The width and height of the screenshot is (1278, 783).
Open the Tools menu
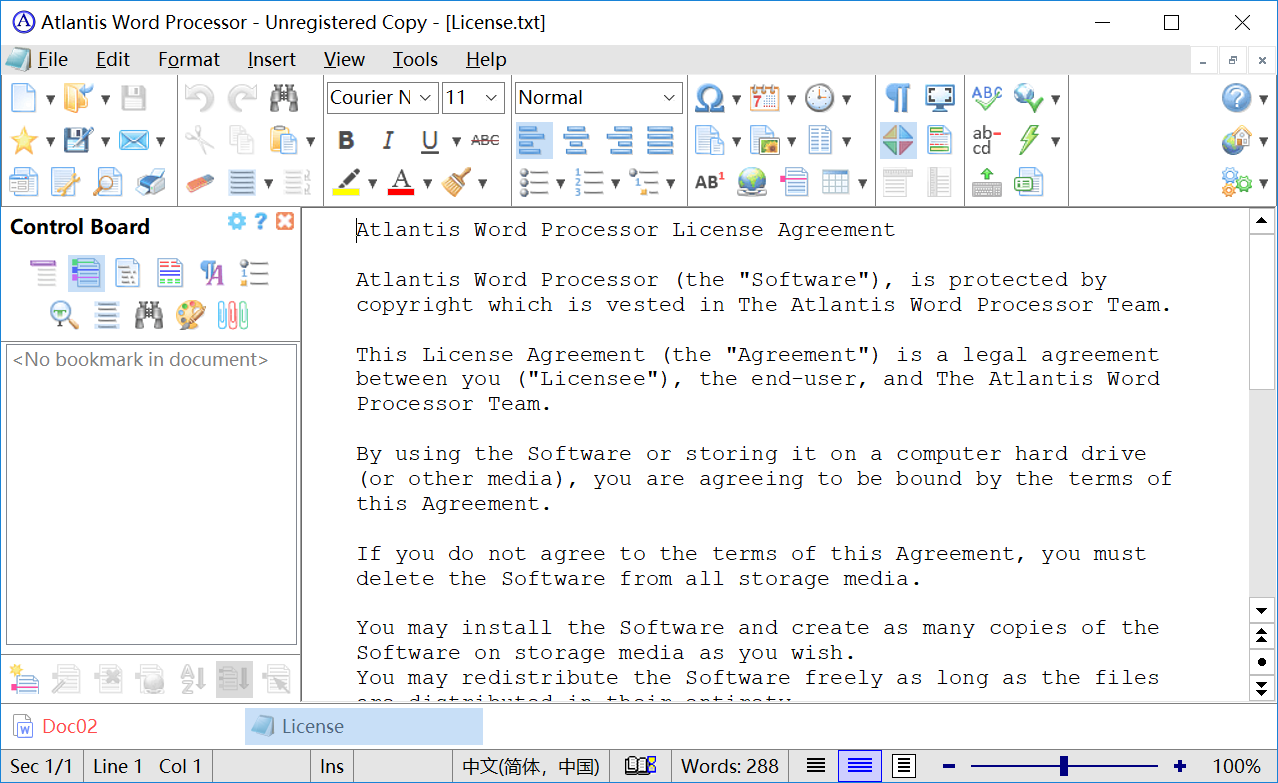tap(415, 60)
